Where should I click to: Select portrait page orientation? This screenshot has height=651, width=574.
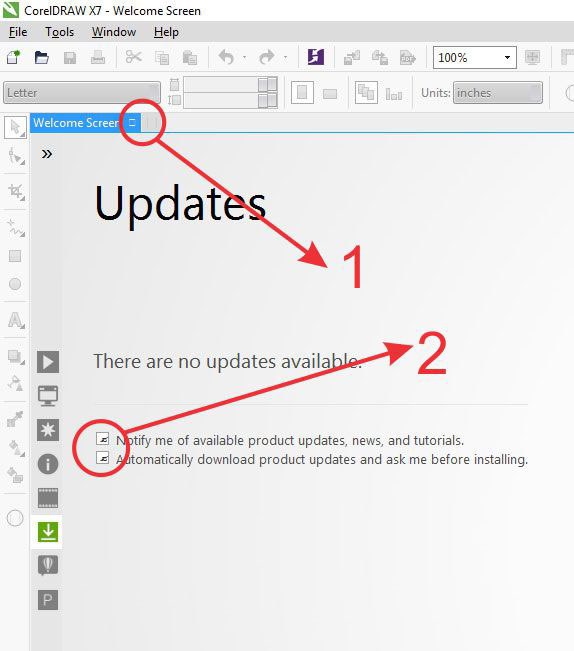pyautogui.click(x=302, y=93)
